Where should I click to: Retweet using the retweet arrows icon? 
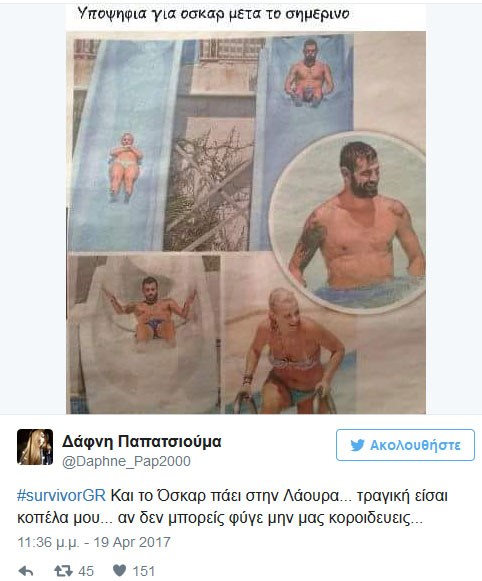tap(63, 571)
